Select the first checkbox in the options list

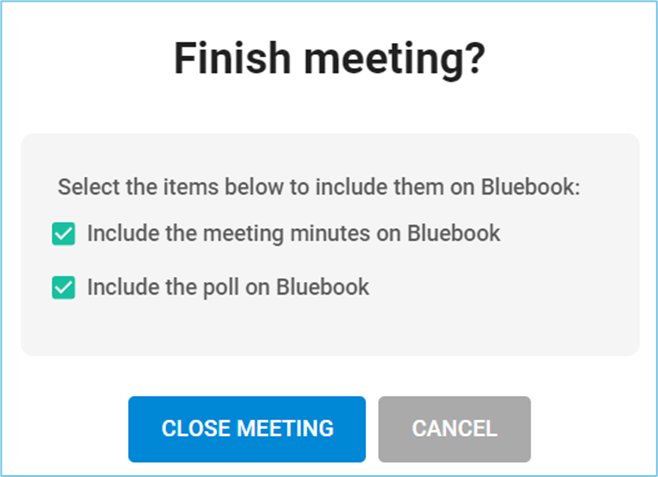[x=64, y=235]
